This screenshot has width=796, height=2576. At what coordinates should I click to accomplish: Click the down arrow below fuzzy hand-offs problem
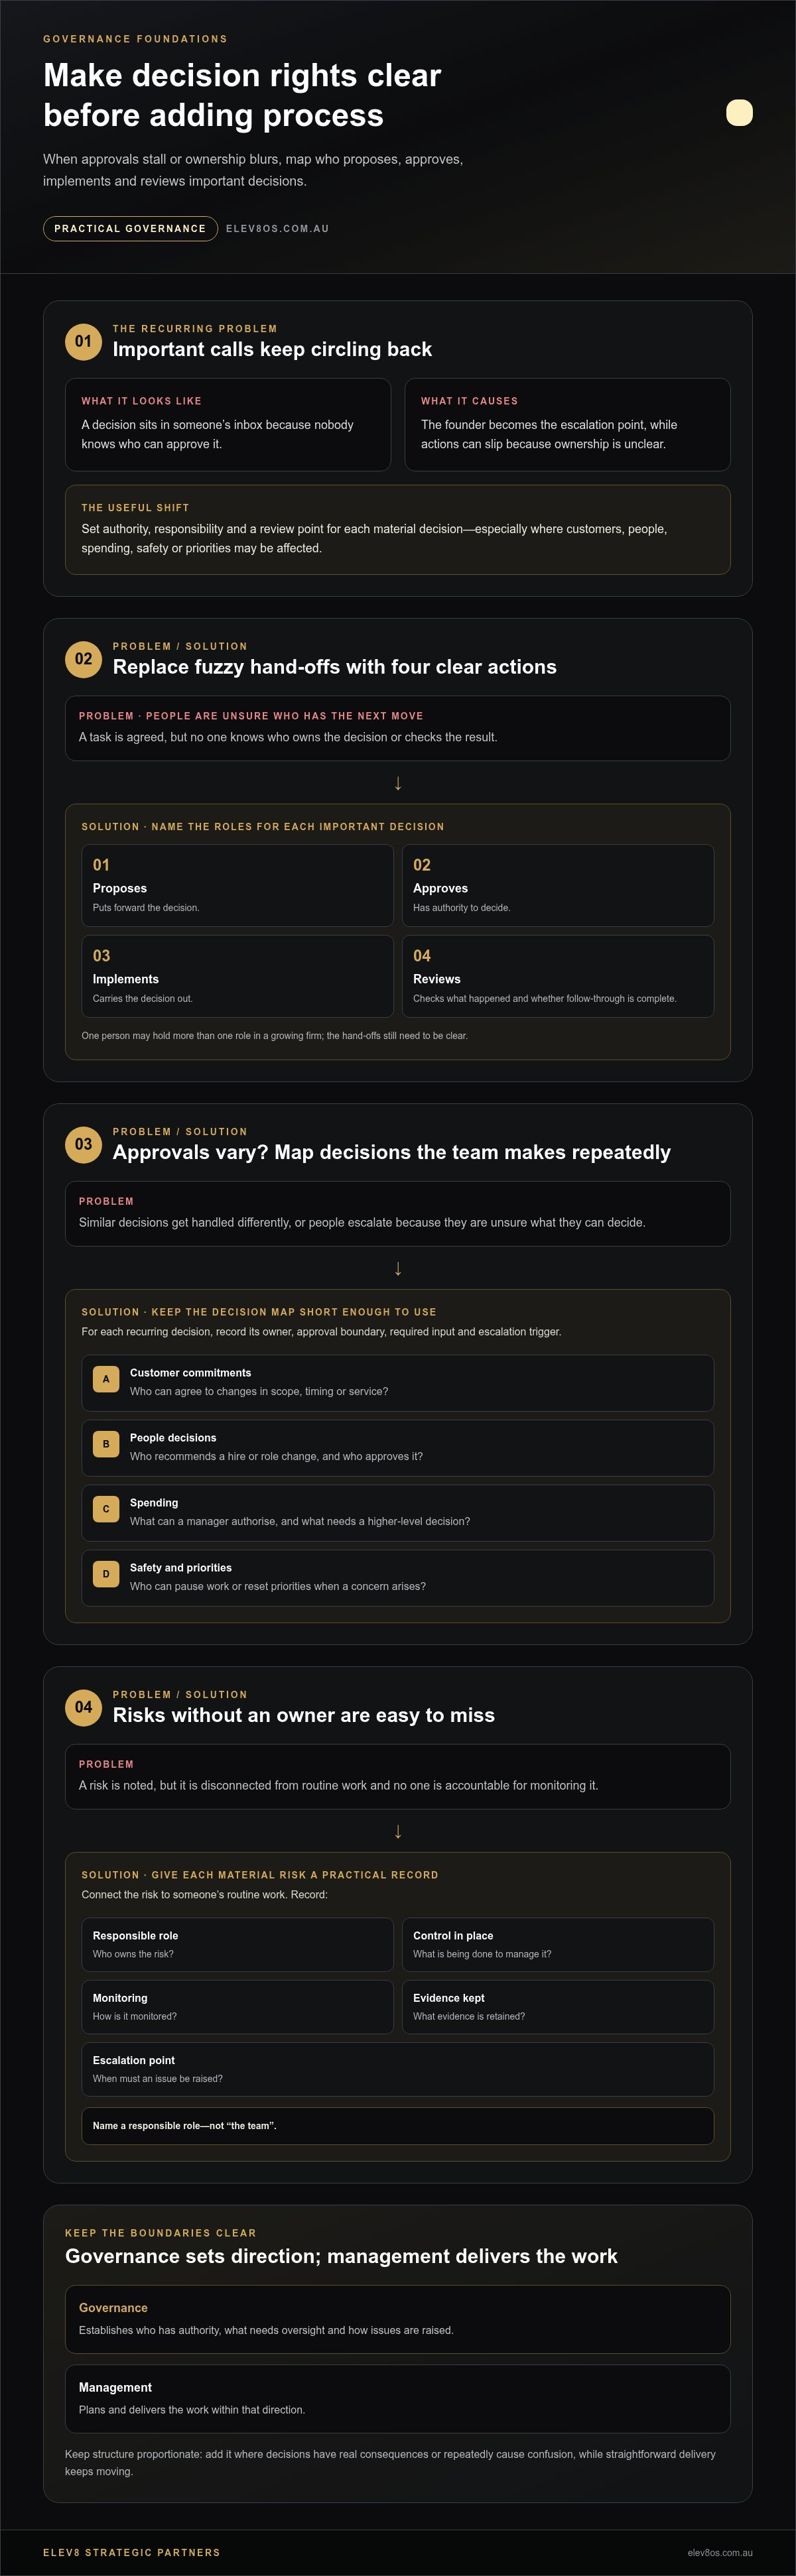click(x=398, y=783)
